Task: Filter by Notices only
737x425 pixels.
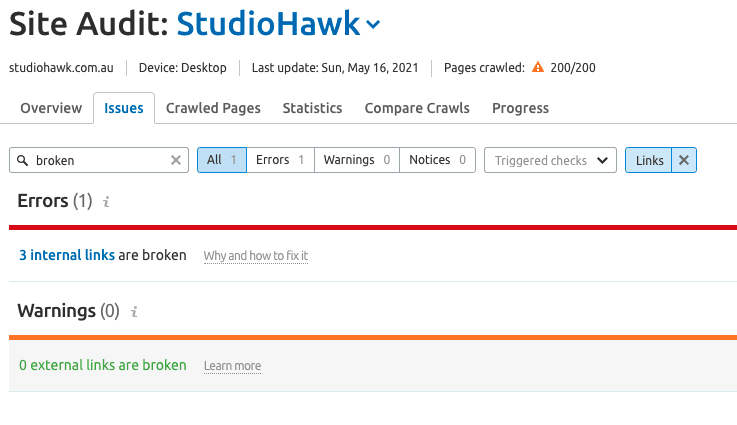Action: 438,160
